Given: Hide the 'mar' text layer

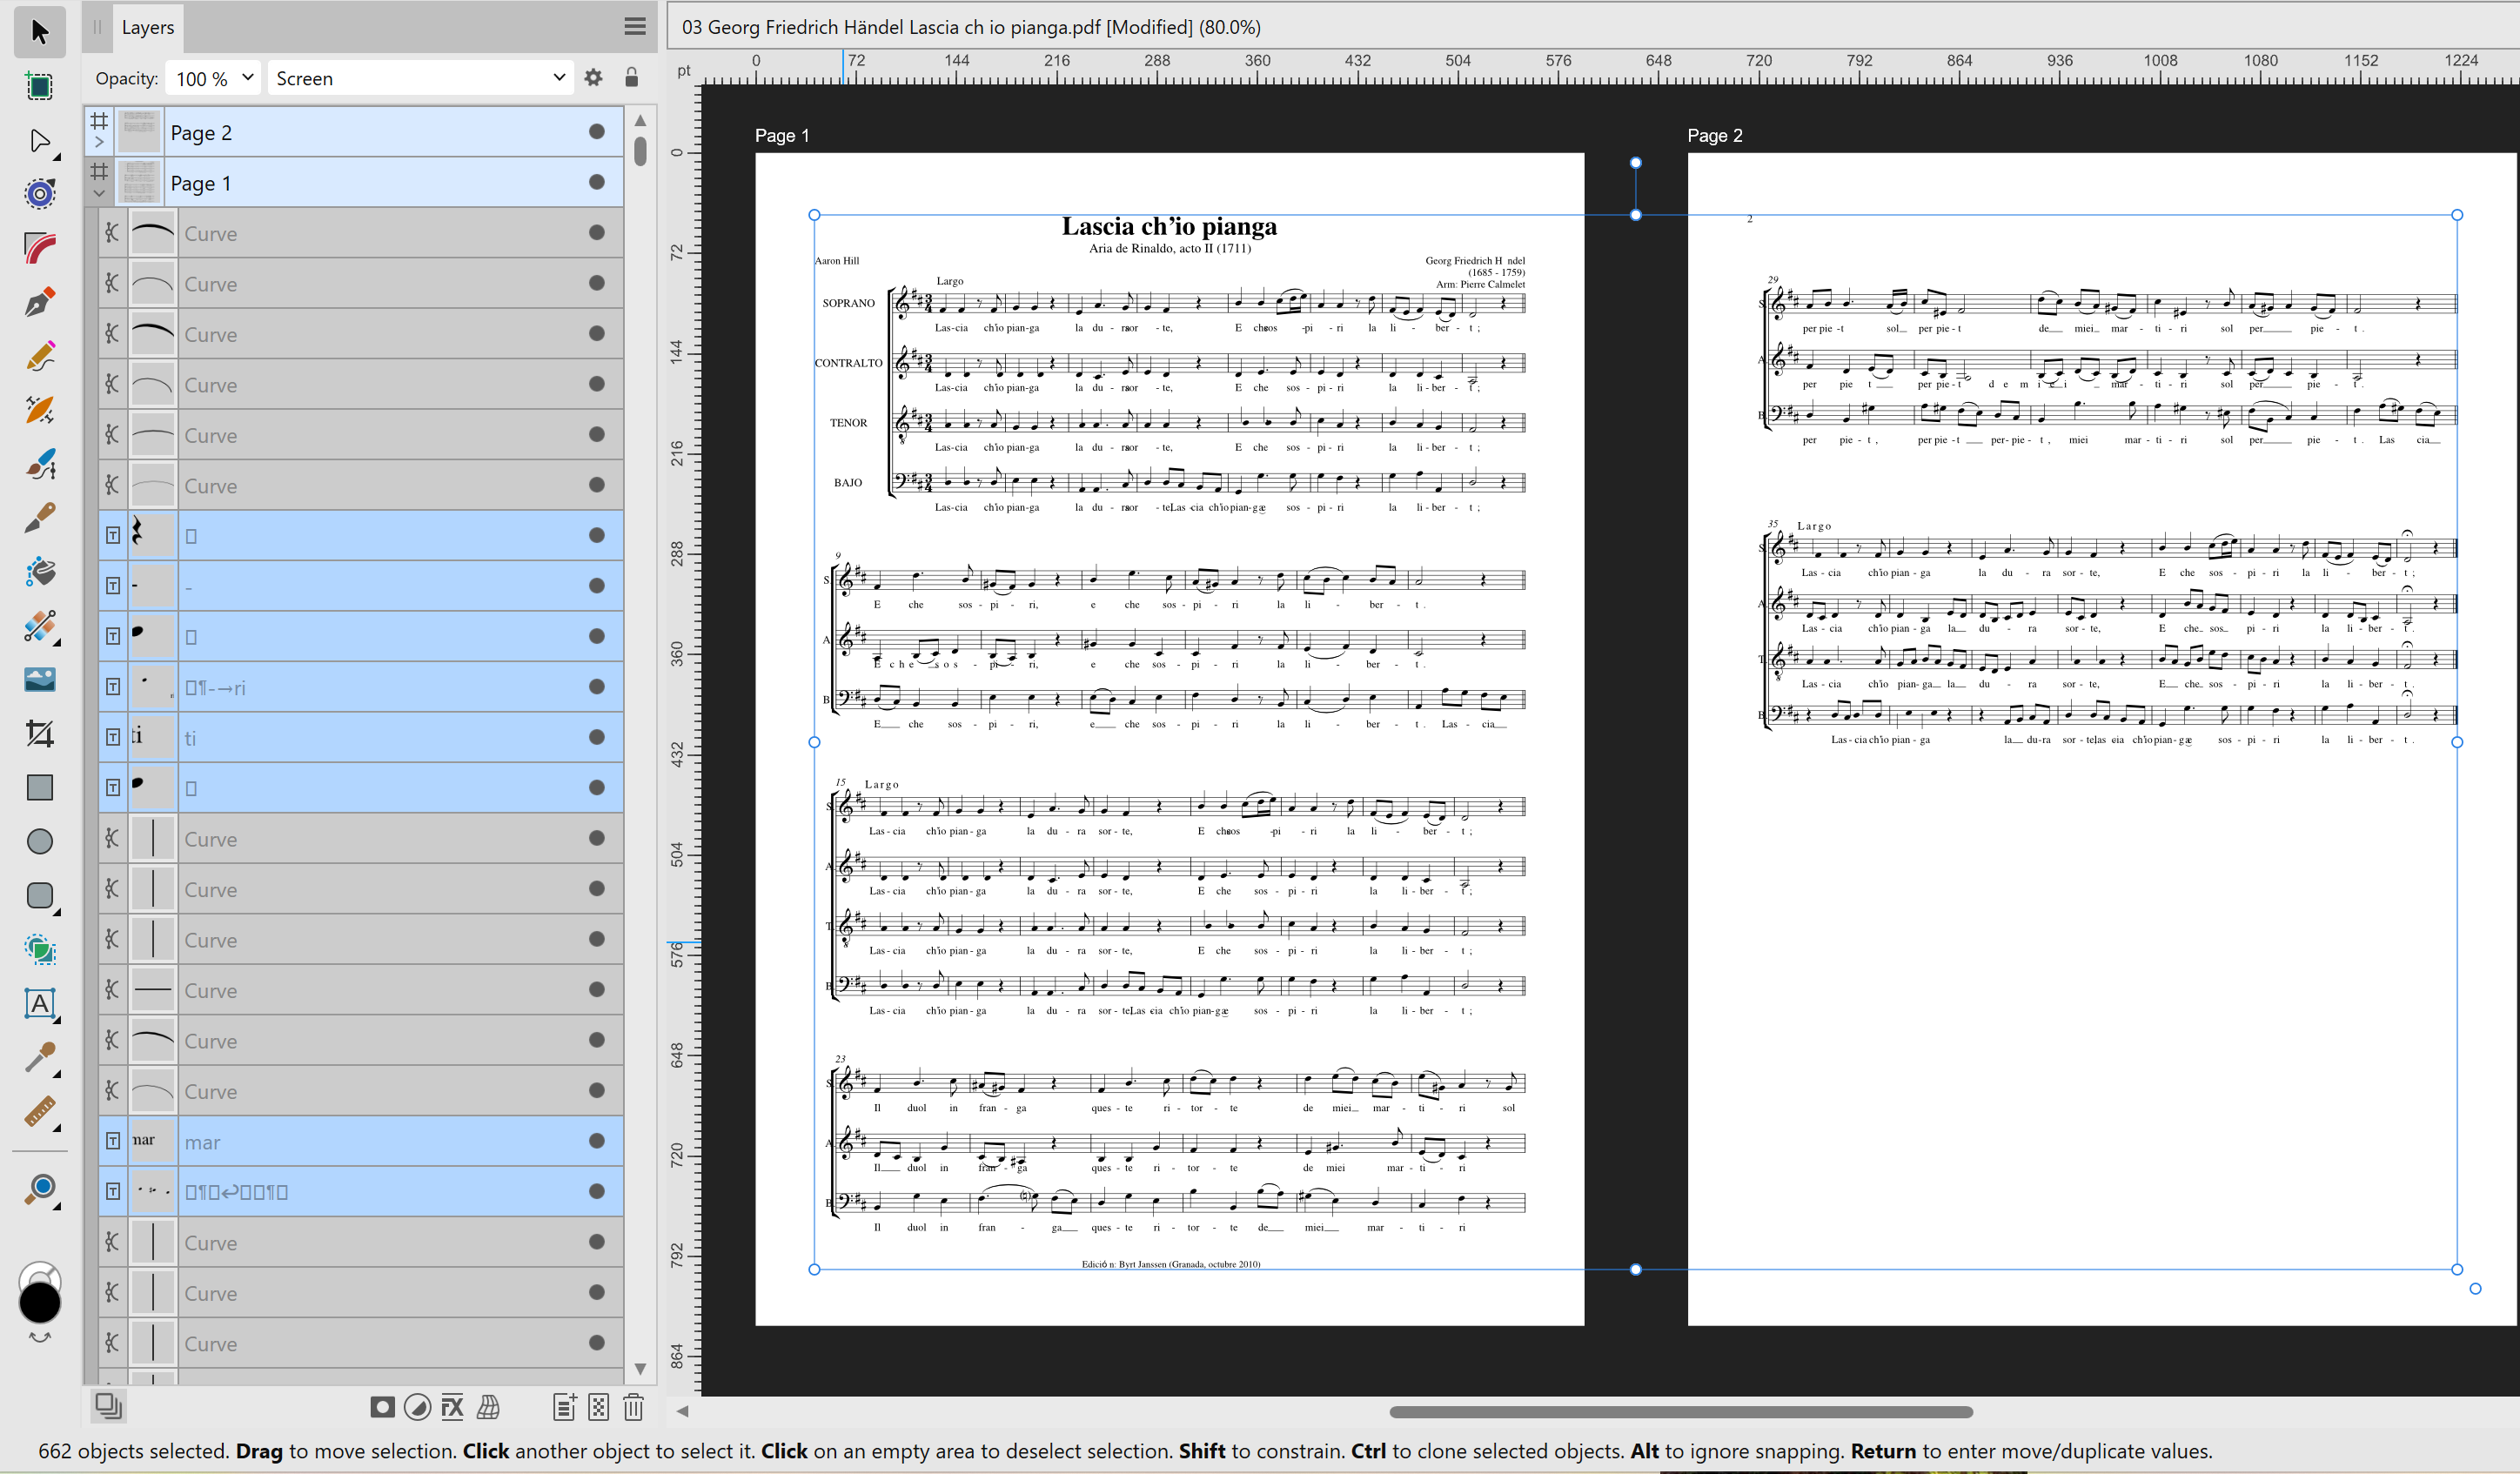Looking at the screenshot, I should [x=597, y=1141].
